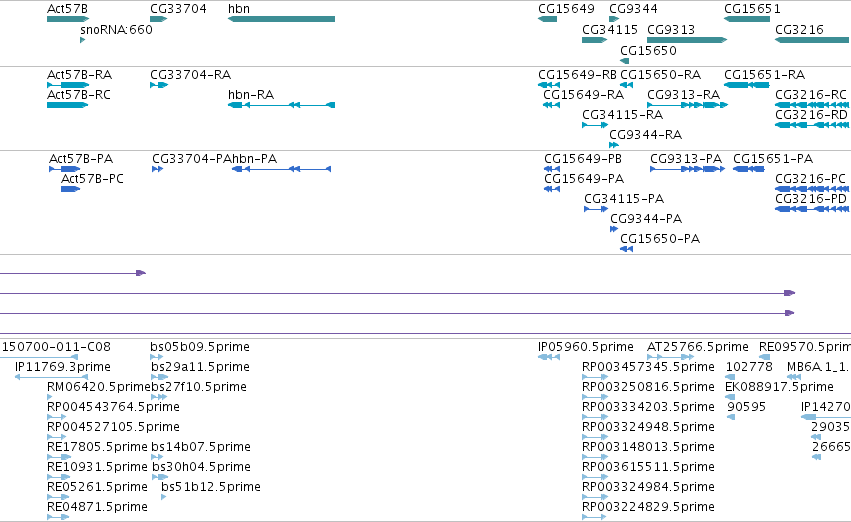Open the Act57B-RC transcript
Image resolution: width=851 pixels, height=522 pixels.
point(67,105)
